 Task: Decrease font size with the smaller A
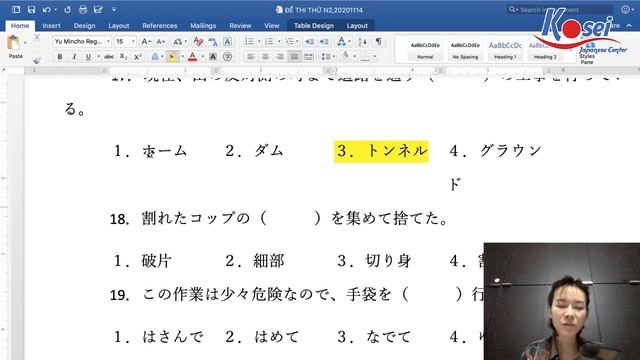[161, 42]
